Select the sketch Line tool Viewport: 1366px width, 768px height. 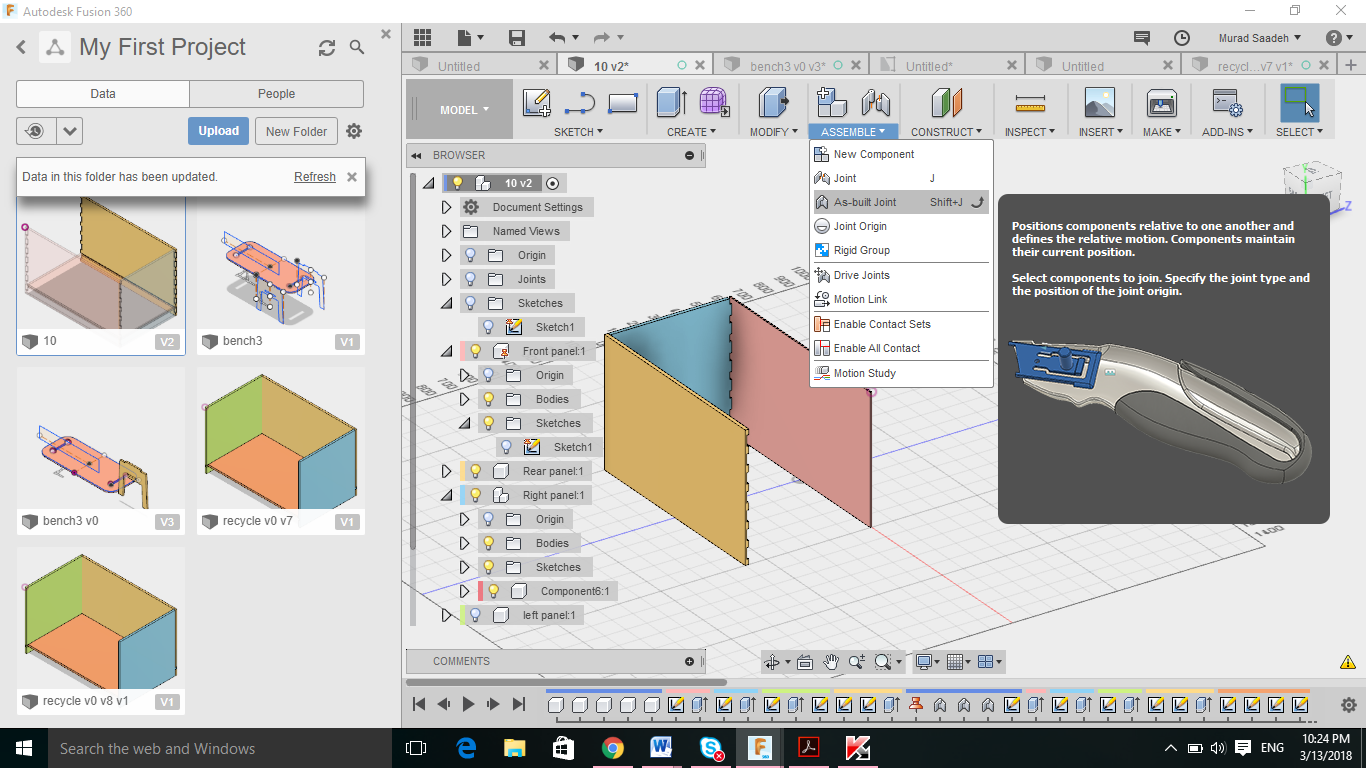(x=580, y=103)
